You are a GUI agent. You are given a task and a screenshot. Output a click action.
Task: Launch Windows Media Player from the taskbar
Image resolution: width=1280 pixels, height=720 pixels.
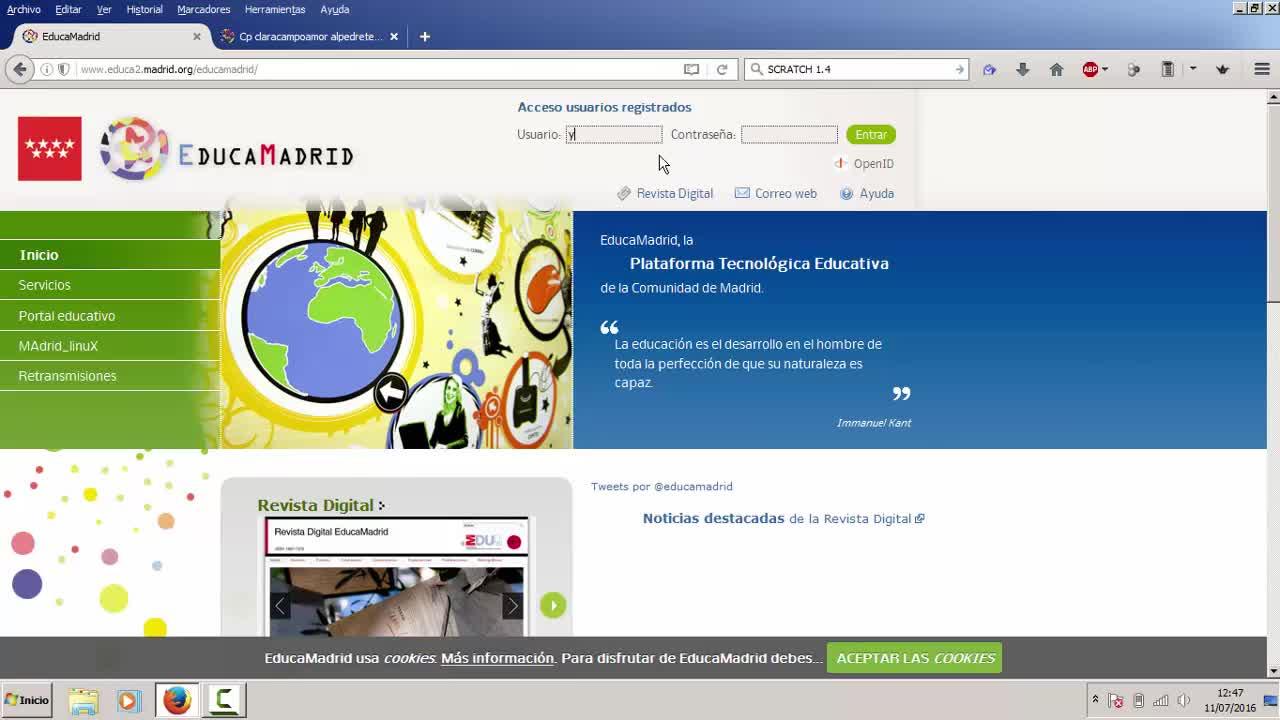coord(128,700)
